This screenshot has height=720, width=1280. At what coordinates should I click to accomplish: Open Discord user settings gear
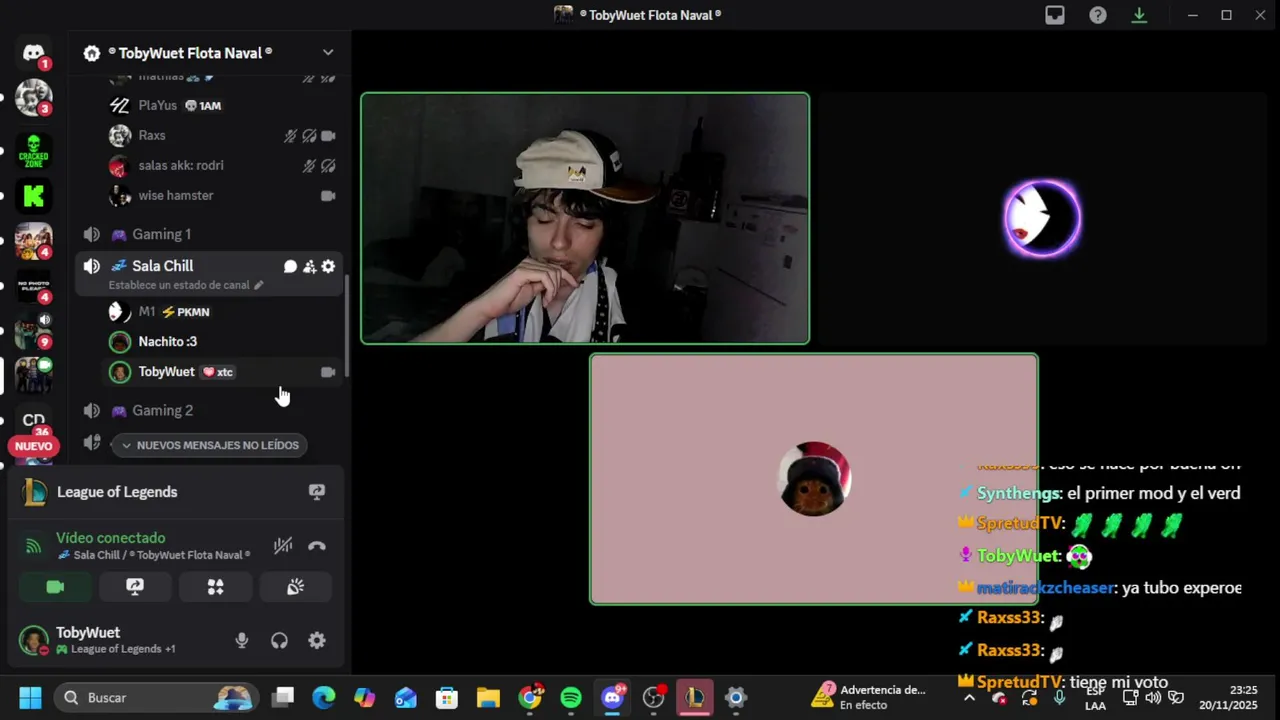click(317, 640)
